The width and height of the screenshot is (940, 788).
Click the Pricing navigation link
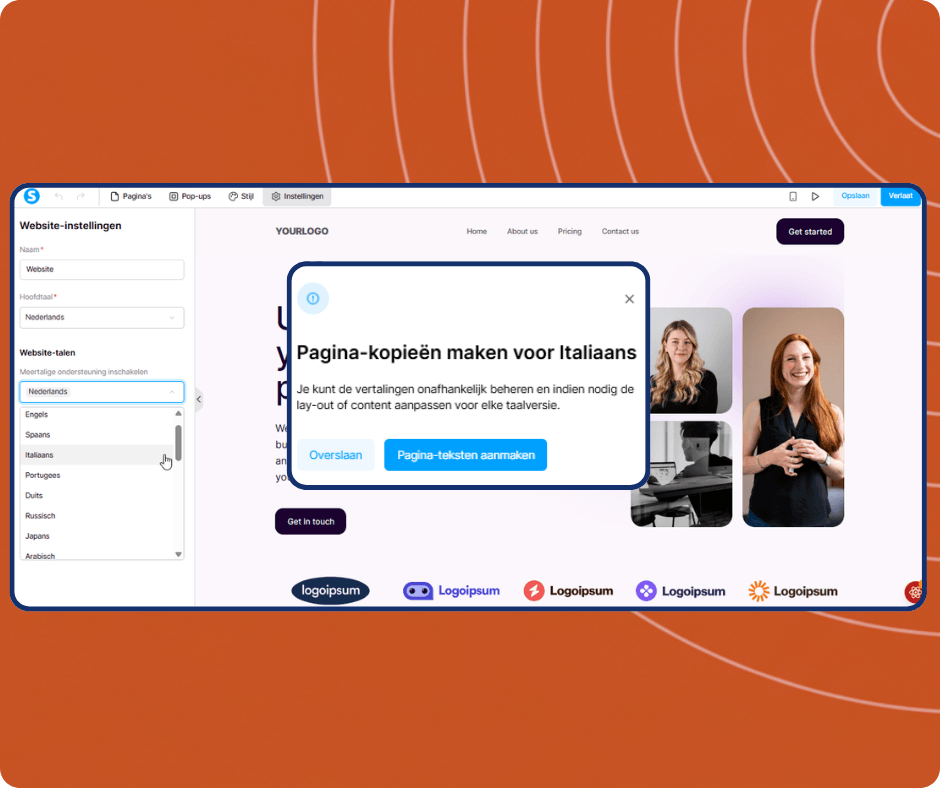pos(570,231)
